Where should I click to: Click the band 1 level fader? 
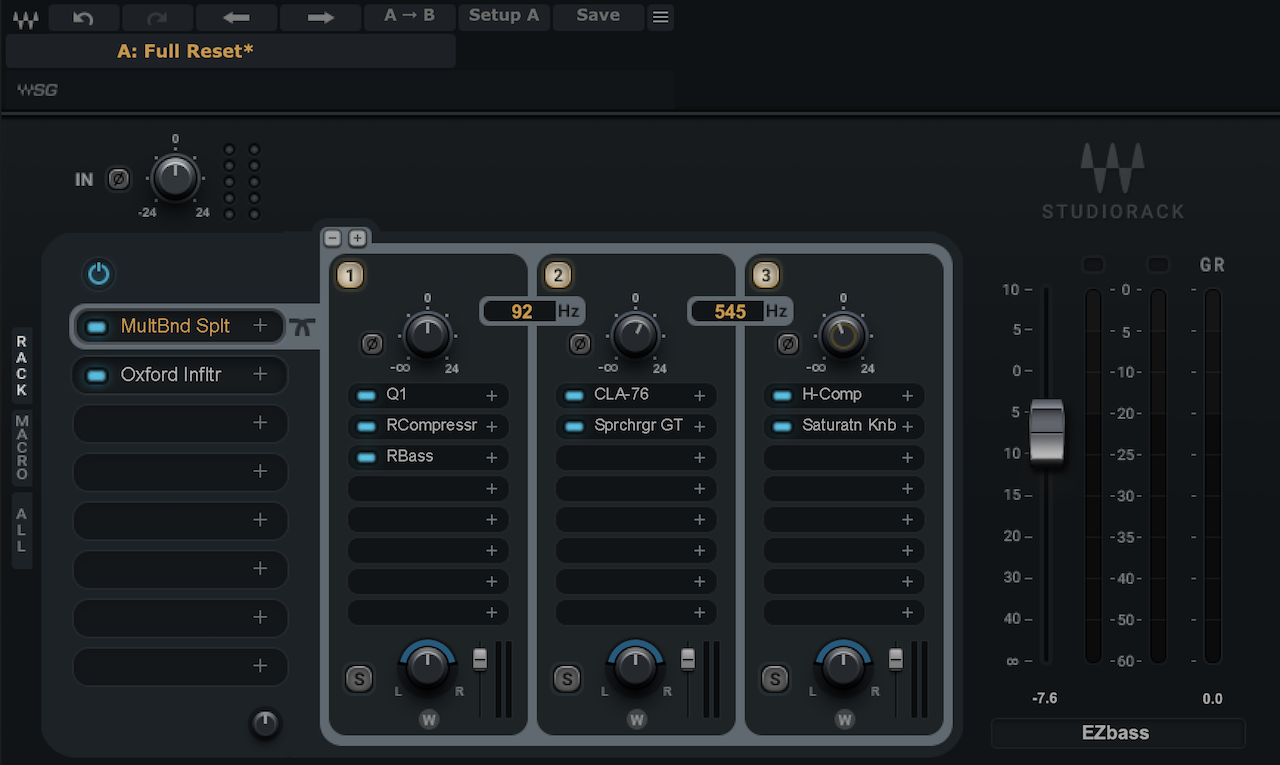(x=480, y=659)
